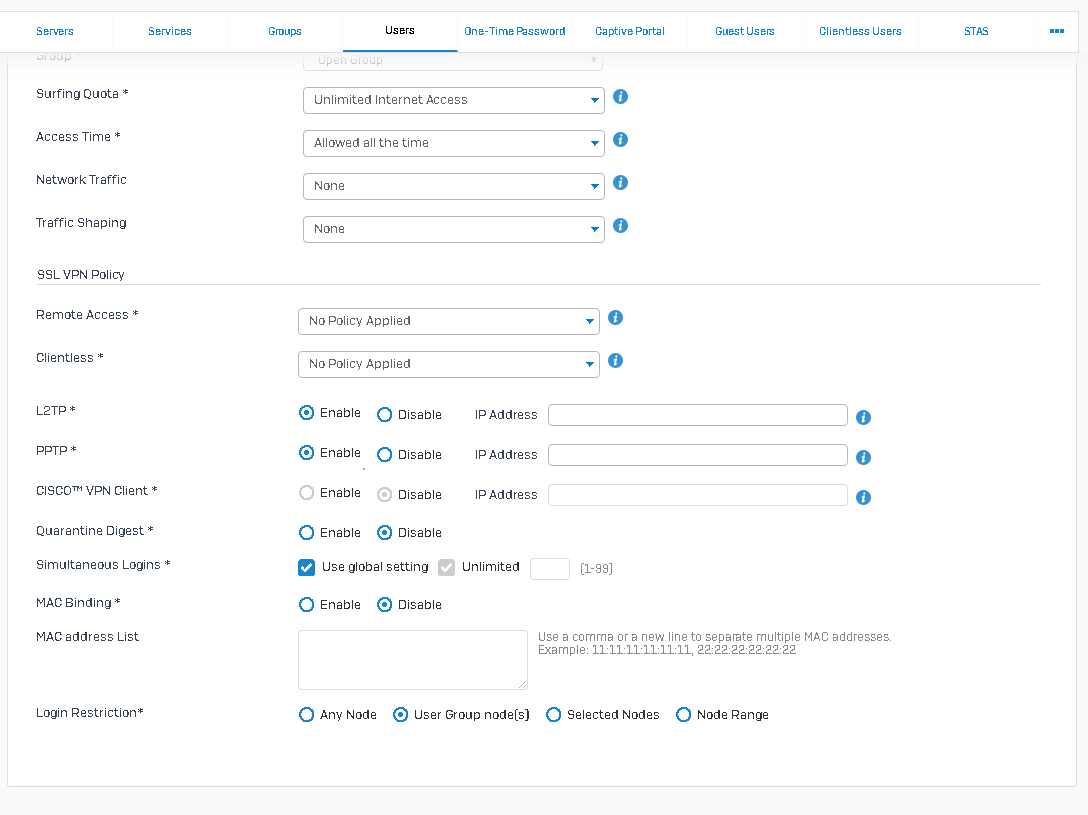Click inside the MAC address List text area
Viewport: 1088px width, 815px height.
point(412,659)
